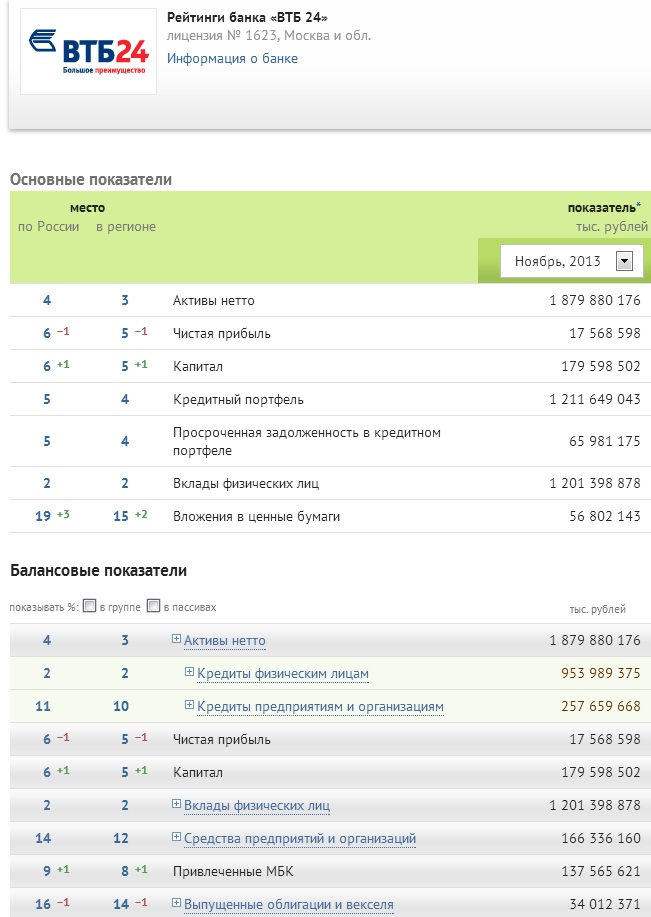Follow the Кредиты предприятиям и организациям link
This screenshot has width=651, height=917.
pyautogui.click(x=320, y=707)
